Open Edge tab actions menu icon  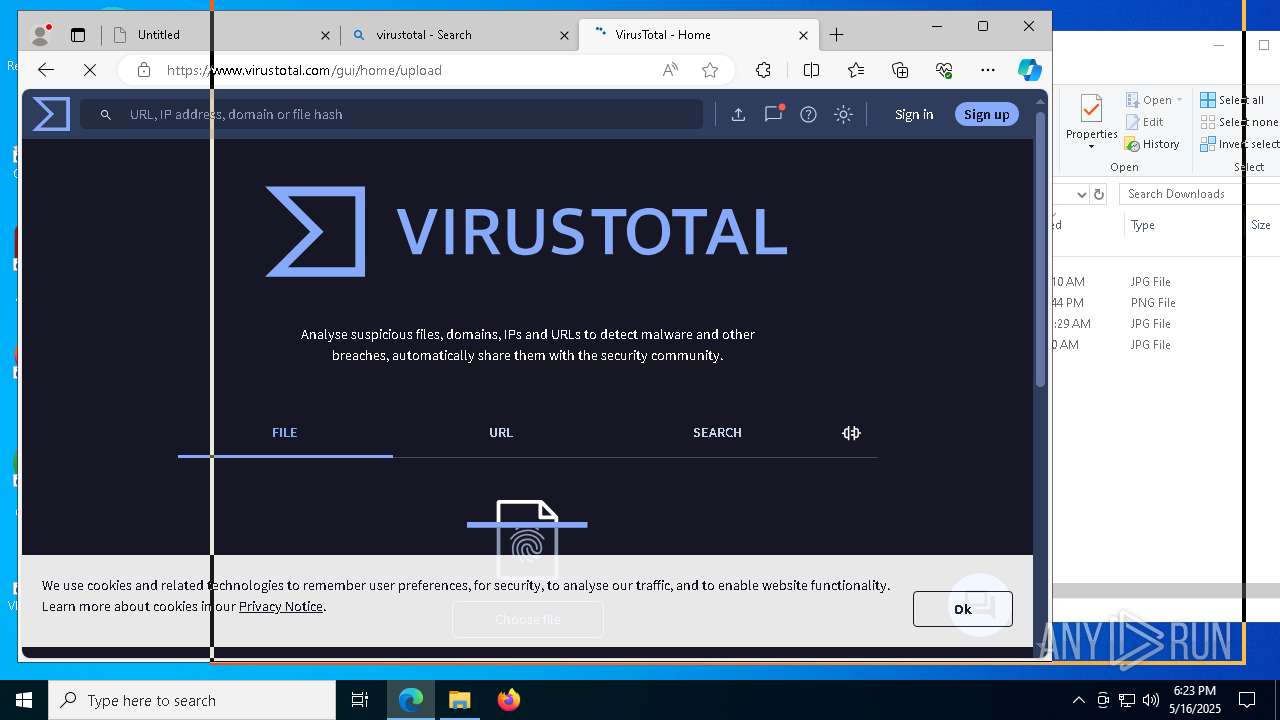[x=78, y=34]
